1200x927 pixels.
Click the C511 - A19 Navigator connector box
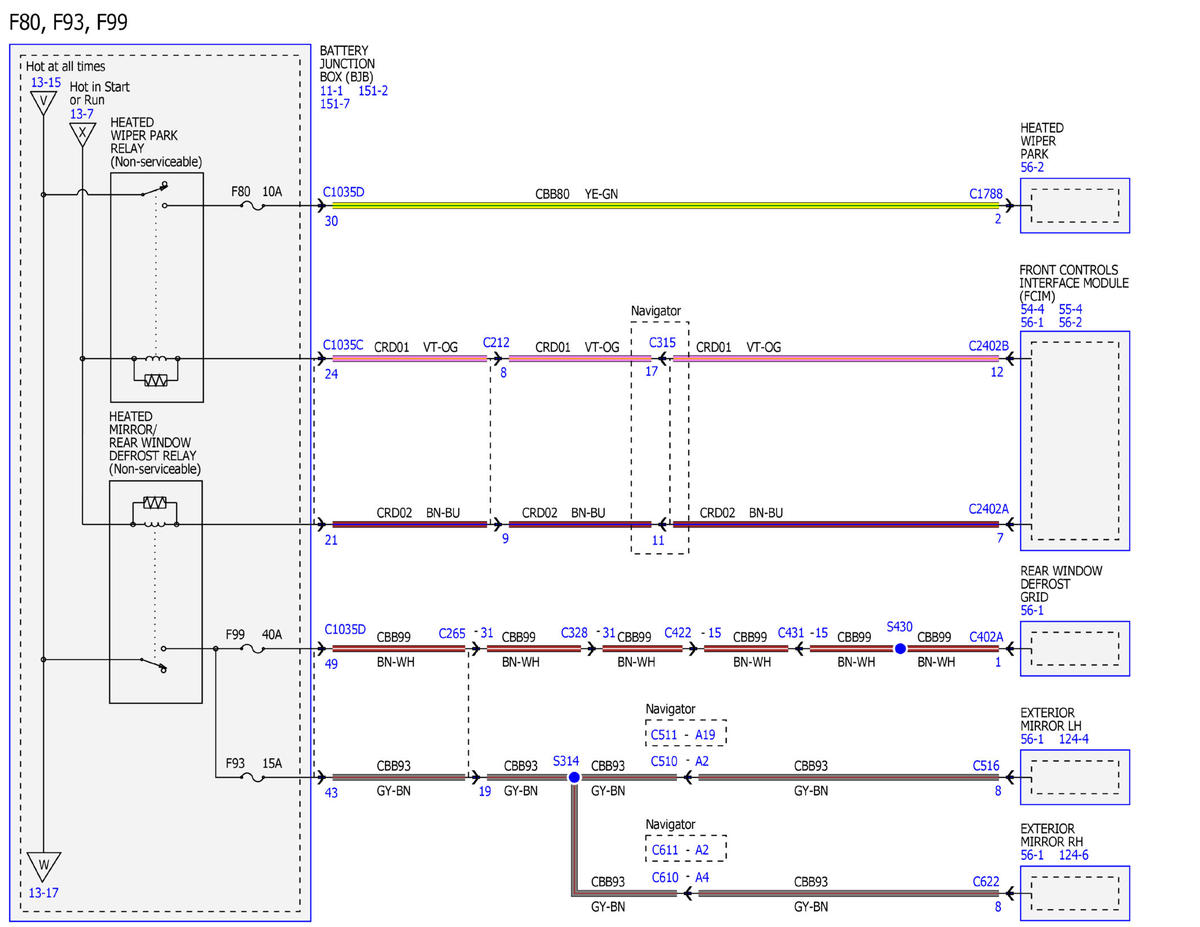pos(685,734)
